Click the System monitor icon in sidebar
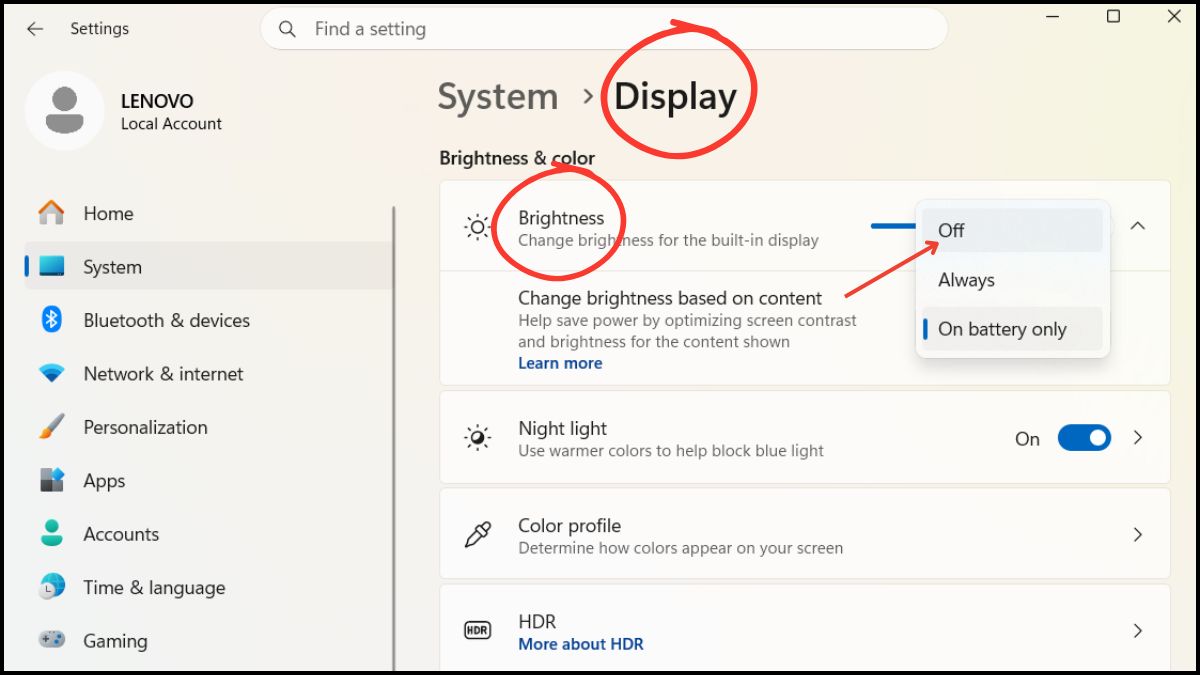Viewport: 1200px width, 675px height. pos(51,267)
